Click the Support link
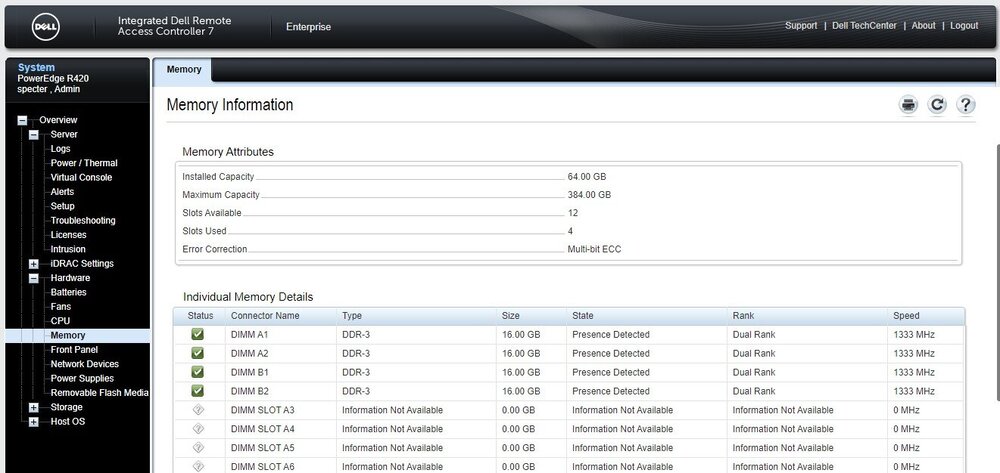 [801, 26]
